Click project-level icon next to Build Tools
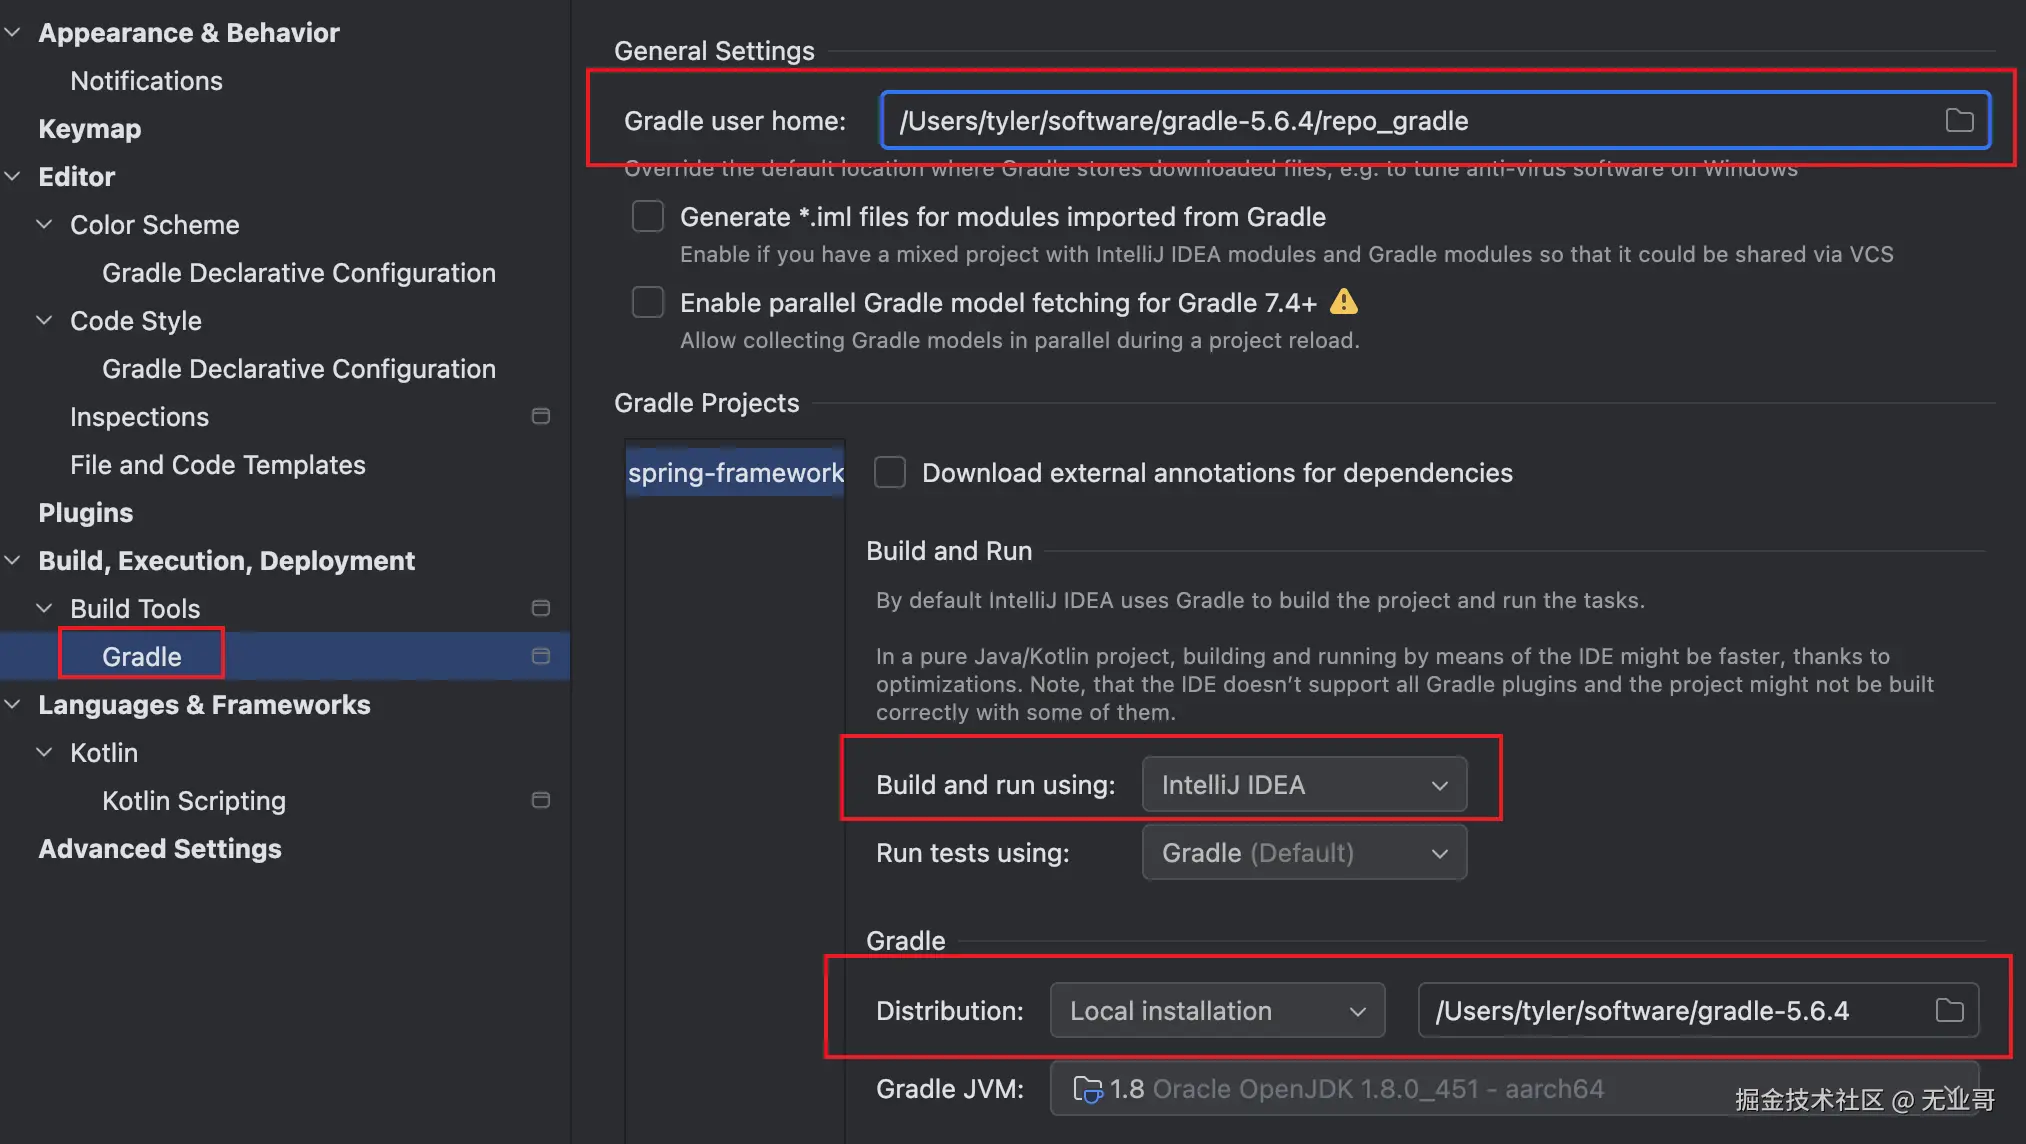This screenshot has width=2026, height=1144. [541, 608]
